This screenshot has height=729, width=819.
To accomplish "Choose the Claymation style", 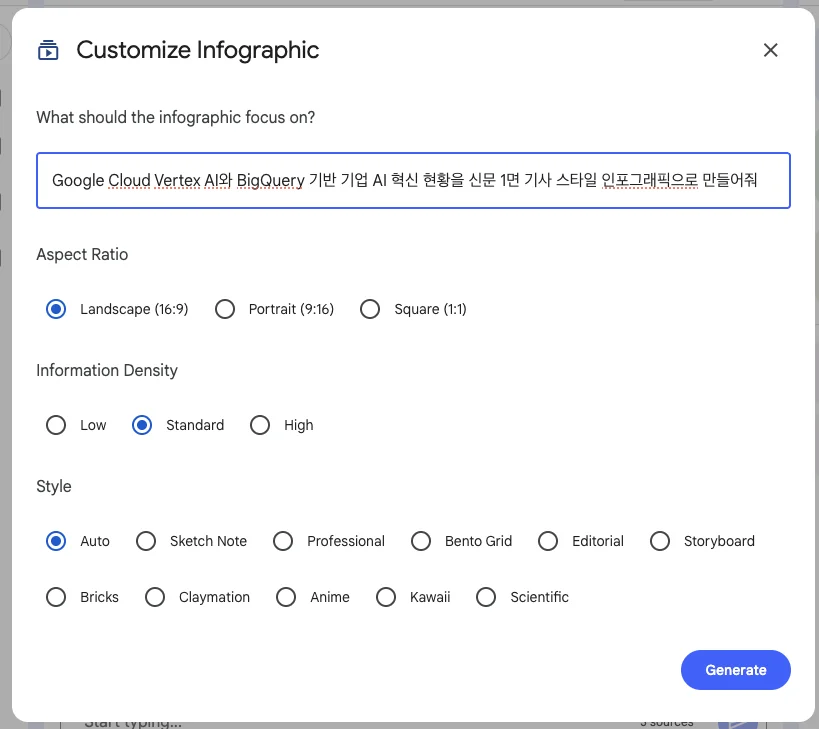I will click(x=155, y=597).
